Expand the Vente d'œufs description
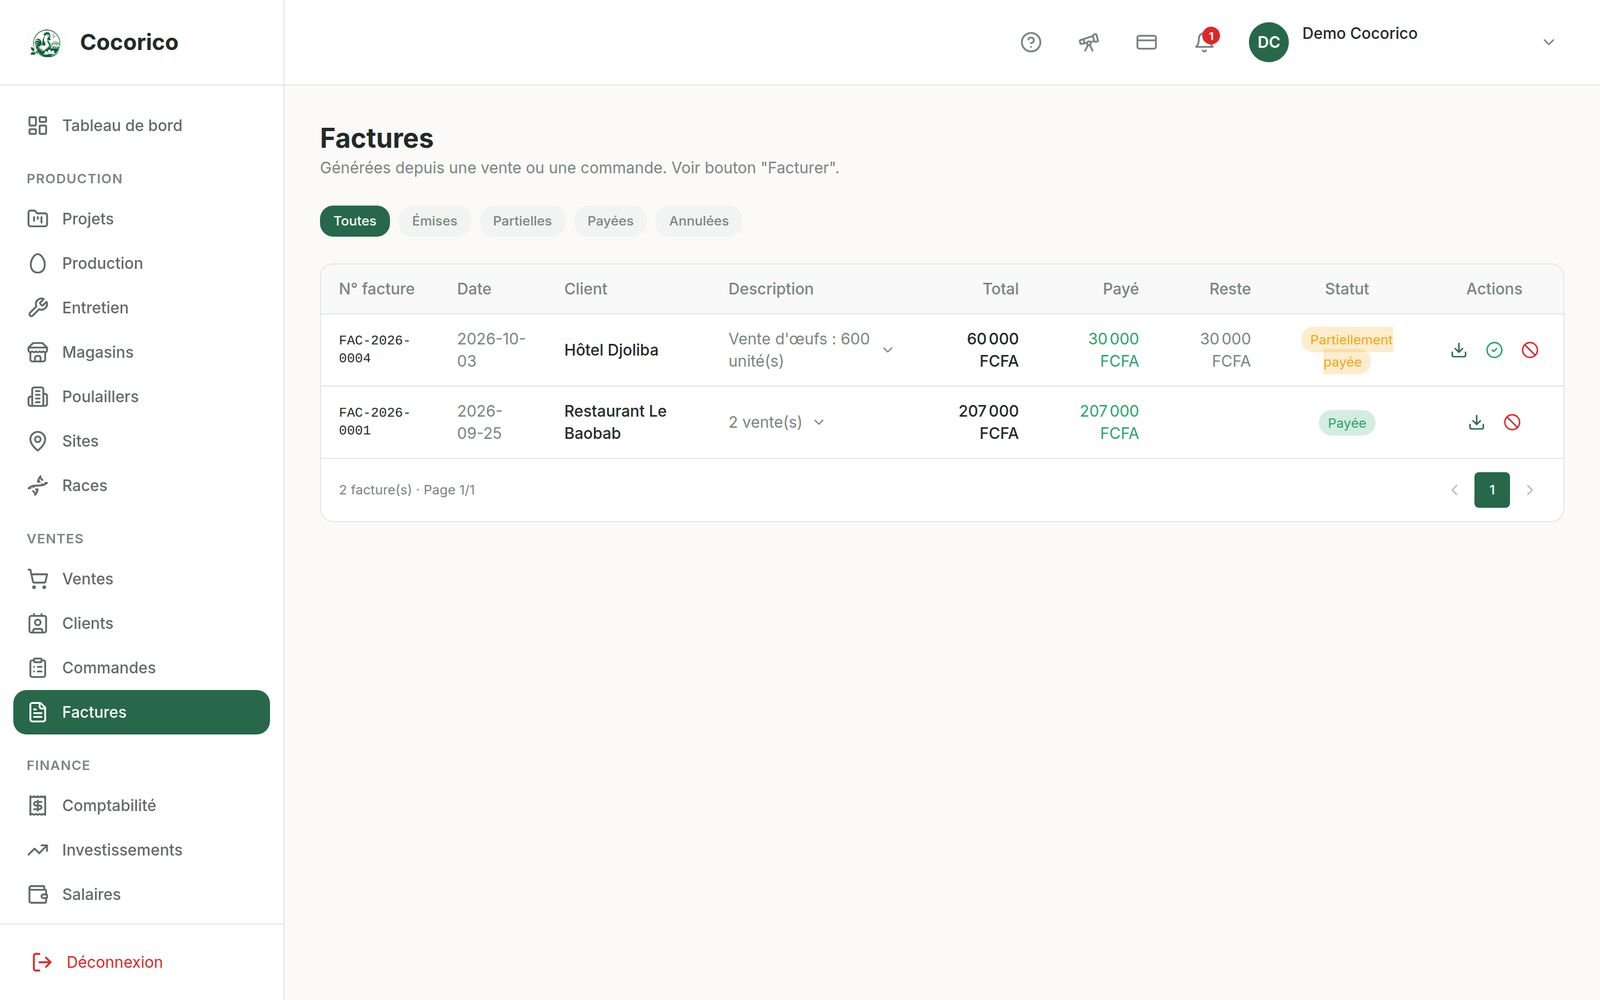Screen dimensions: 1600x1000 point(887,350)
